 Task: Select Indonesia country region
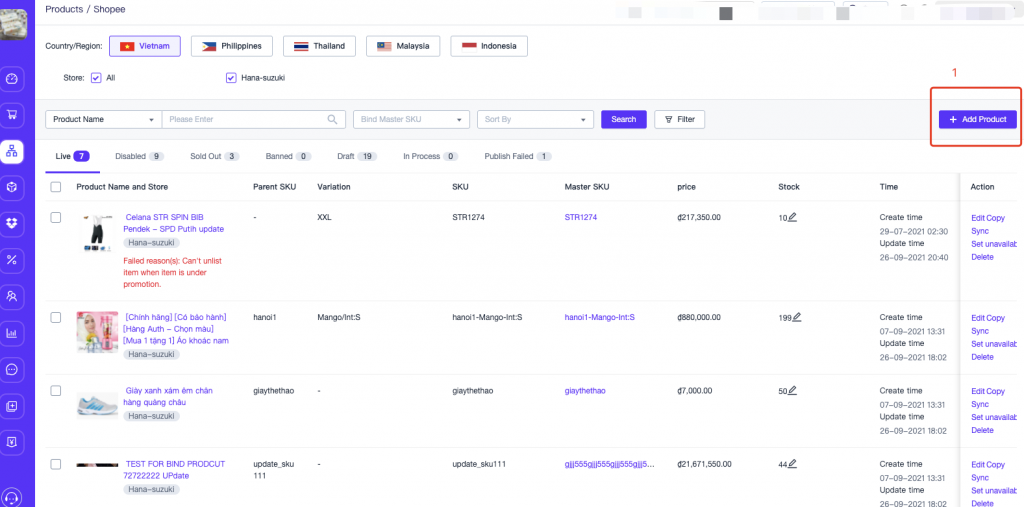pyautogui.click(x=489, y=46)
